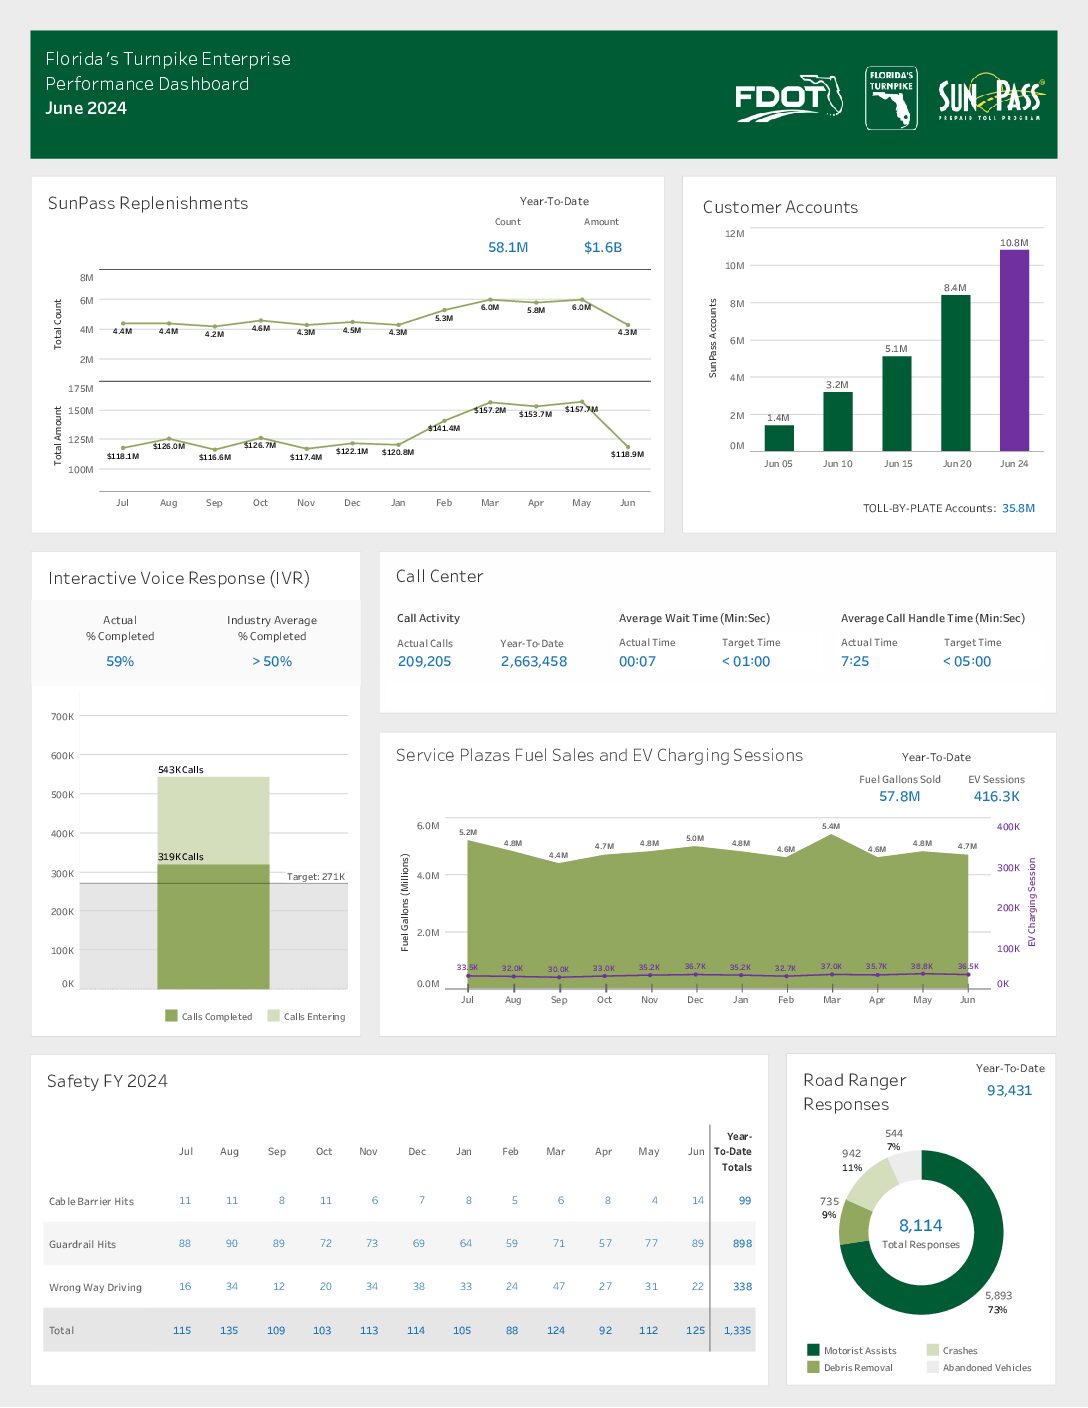
Task: Click the Road Ranger year-to-date value "93,431"
Action: [x=1009, y=1090]
